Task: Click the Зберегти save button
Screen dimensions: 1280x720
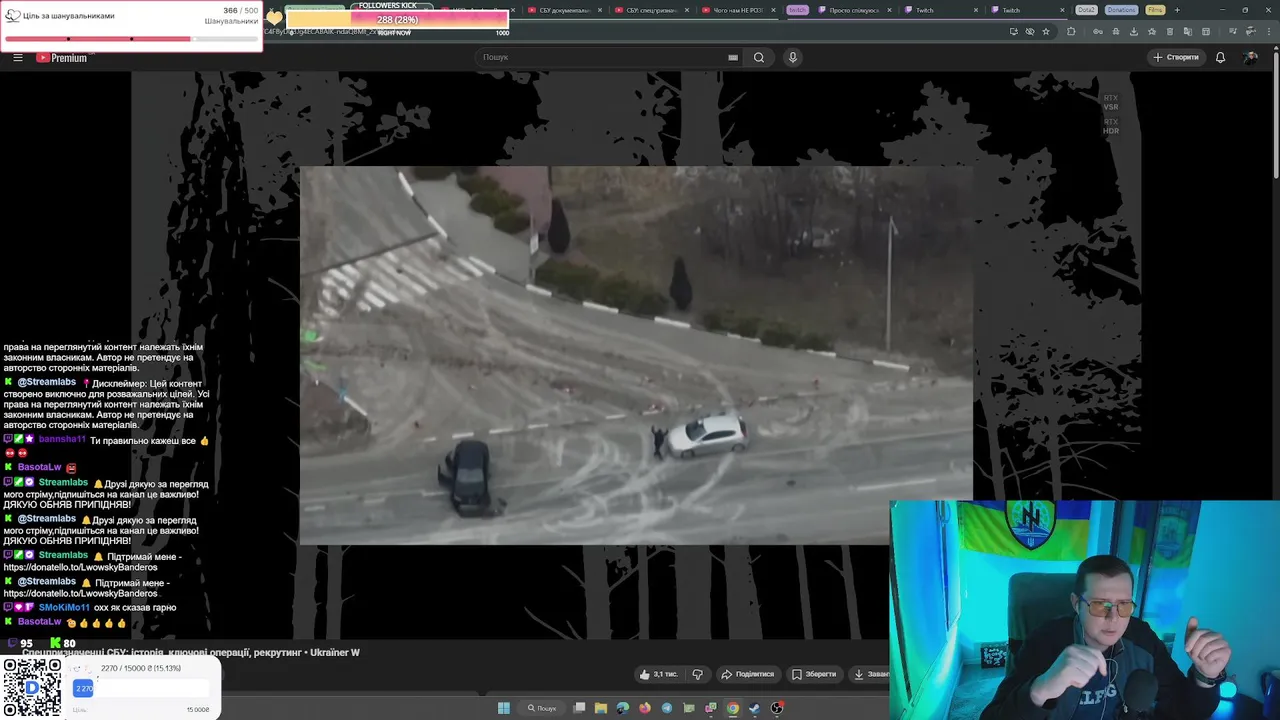Action: tap(814, 674)
